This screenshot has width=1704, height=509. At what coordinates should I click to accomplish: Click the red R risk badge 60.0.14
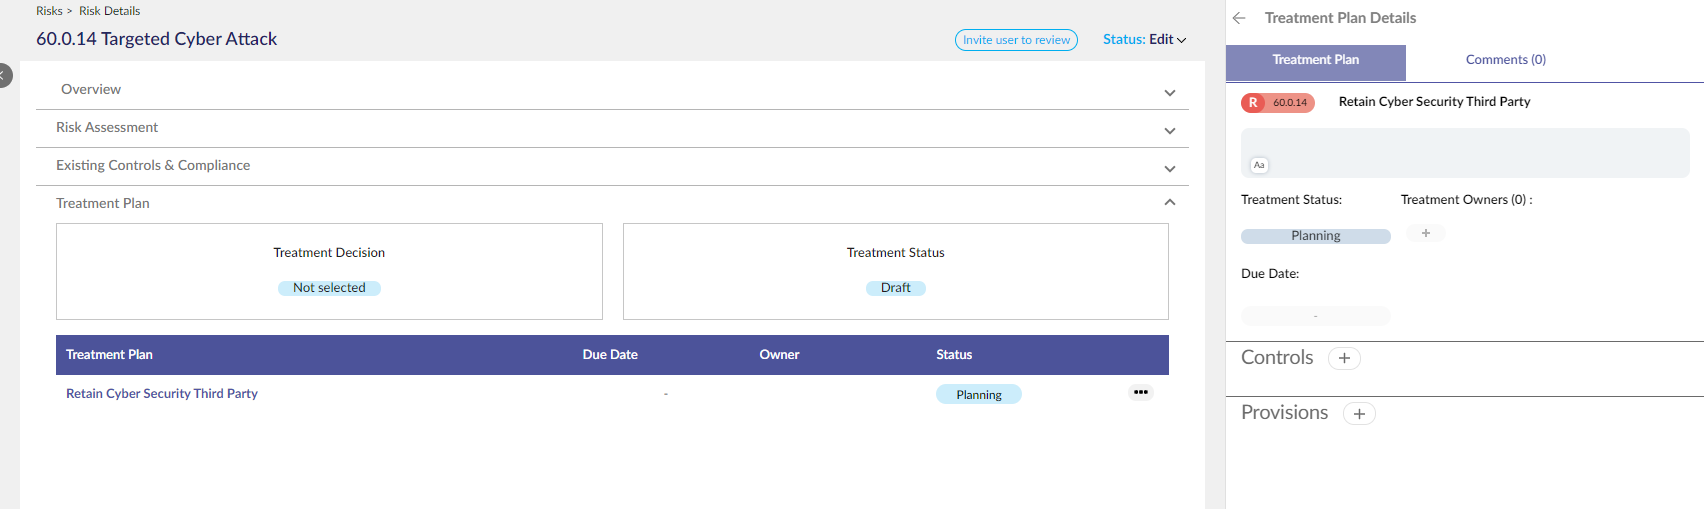coord(1278,102)
